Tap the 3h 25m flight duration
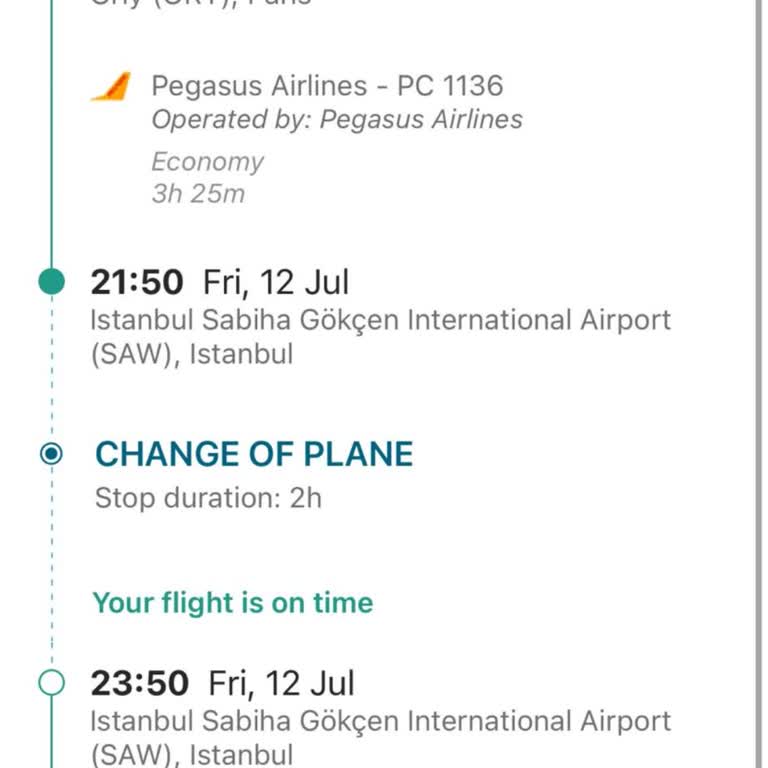The height and width of the screenshot is (768, 768). click(198, 193)
